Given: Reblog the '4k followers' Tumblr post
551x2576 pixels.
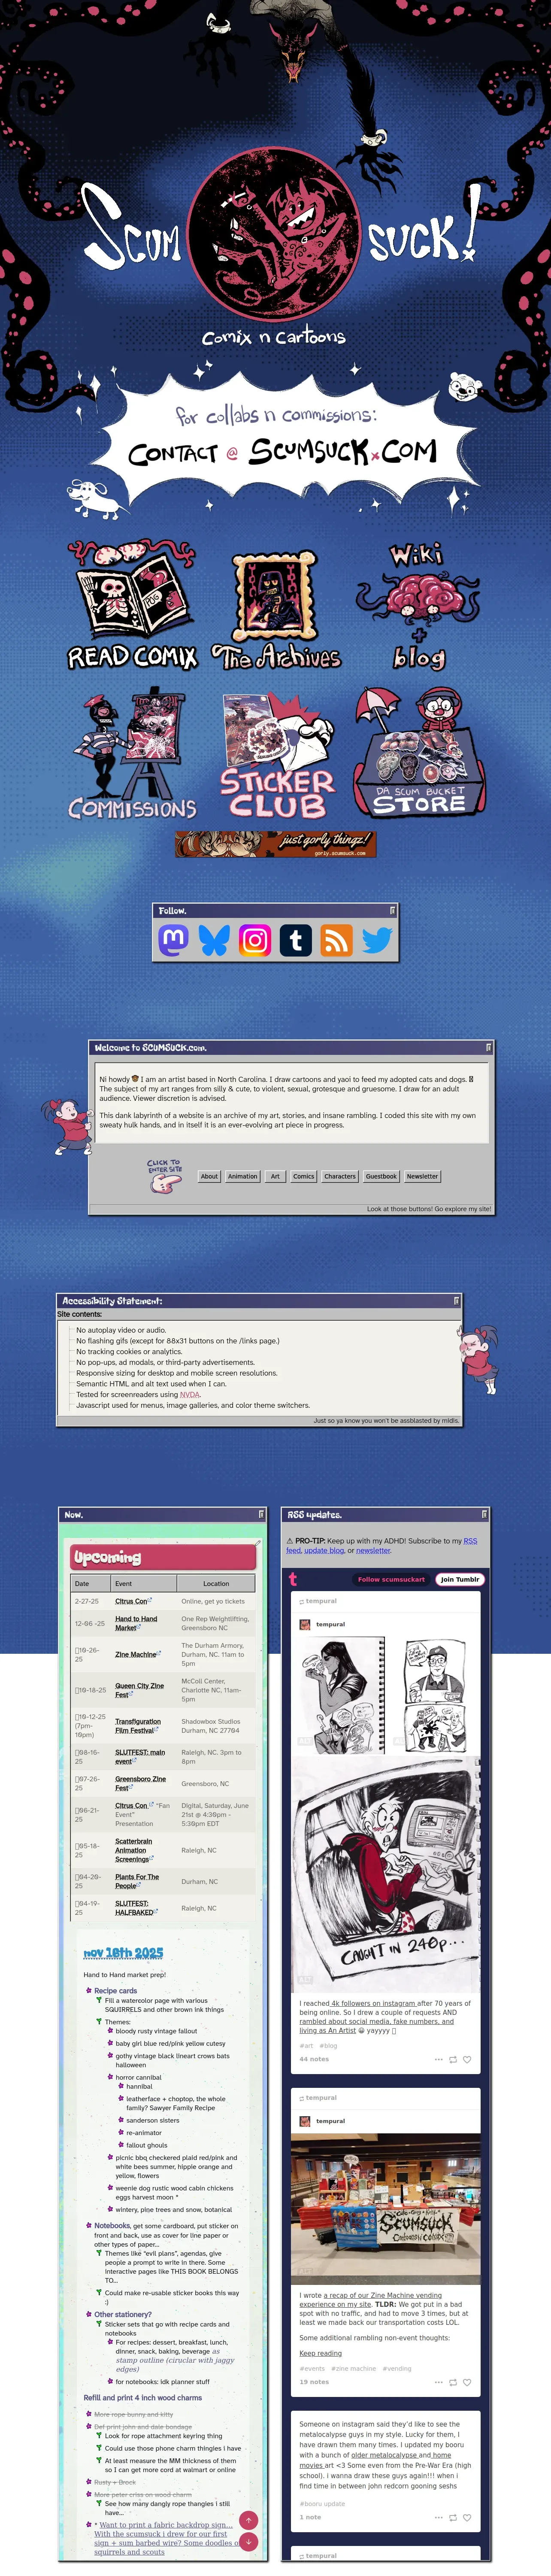Looking at the screenshot, I should point(453,2060).
